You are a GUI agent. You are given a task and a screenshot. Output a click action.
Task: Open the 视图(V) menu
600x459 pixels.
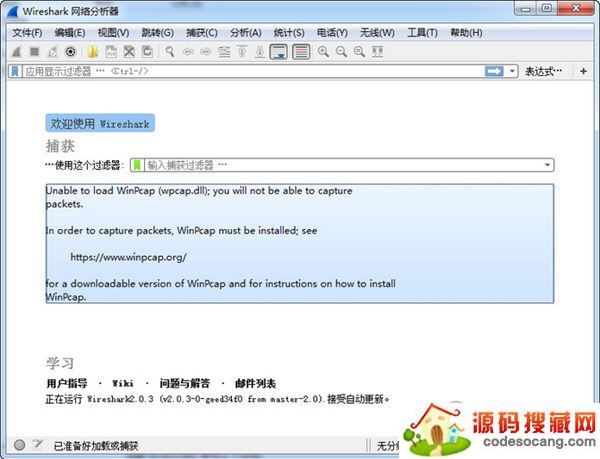[x=113, y=33]
